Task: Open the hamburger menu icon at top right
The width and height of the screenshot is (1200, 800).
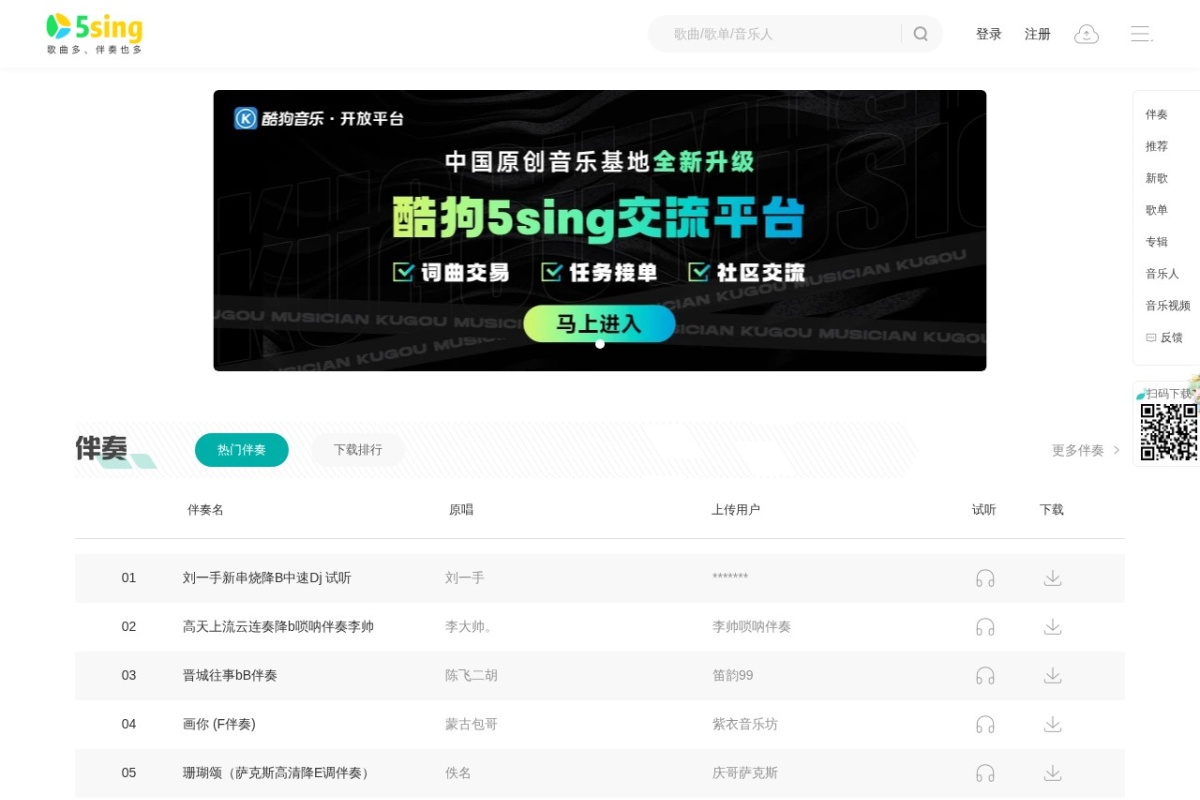Action: (x=1140, y=33)
